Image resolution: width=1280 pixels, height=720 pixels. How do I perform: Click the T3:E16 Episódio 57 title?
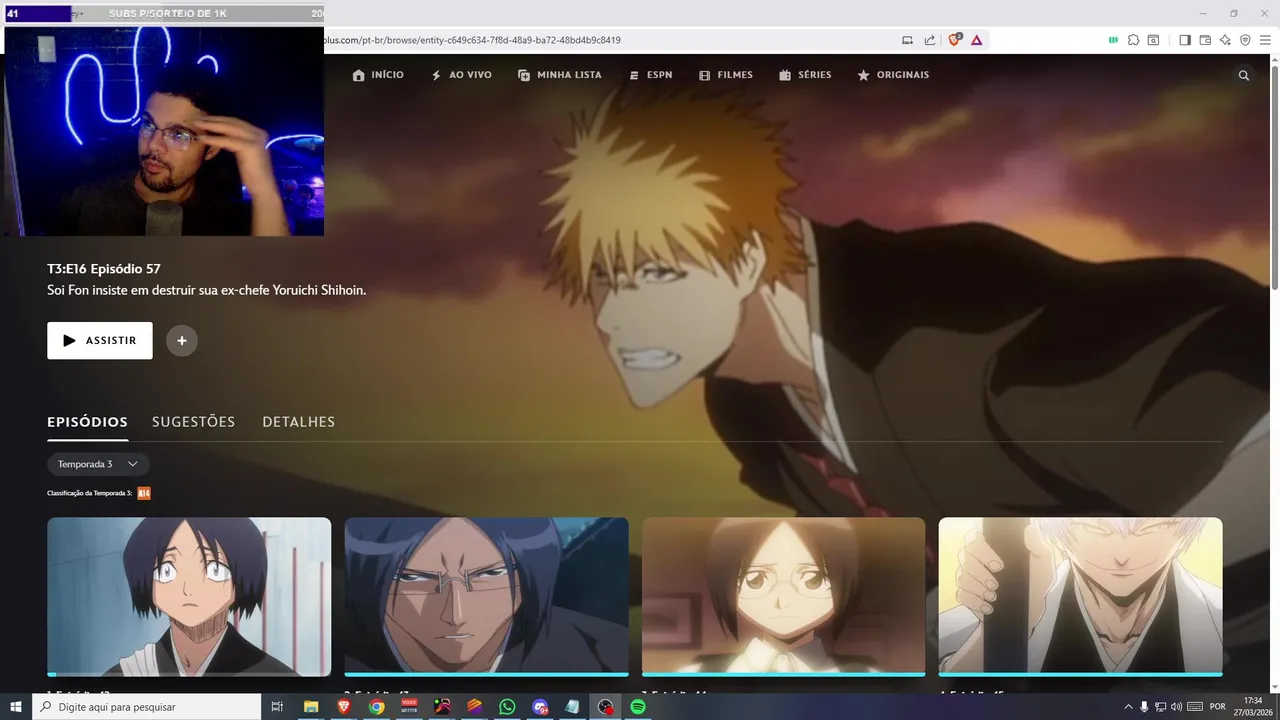point(104,269)
